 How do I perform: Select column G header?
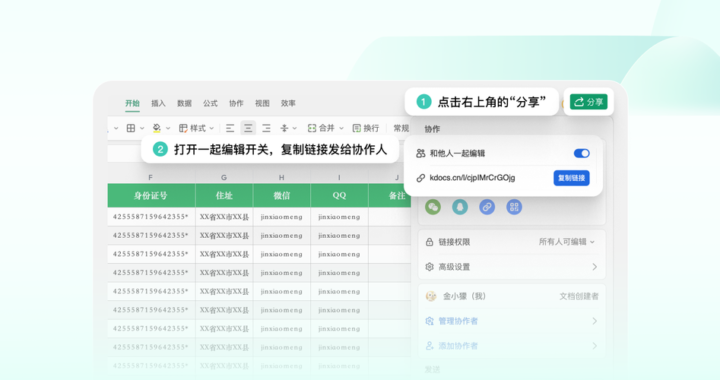click(224, 177)
